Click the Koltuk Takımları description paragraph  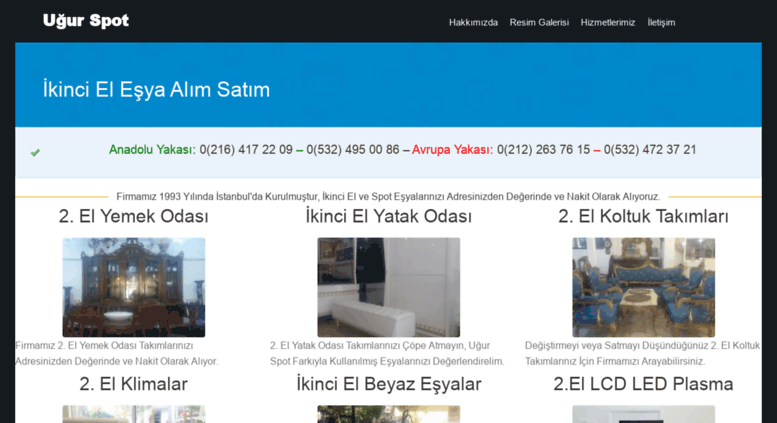coord(642,353)
